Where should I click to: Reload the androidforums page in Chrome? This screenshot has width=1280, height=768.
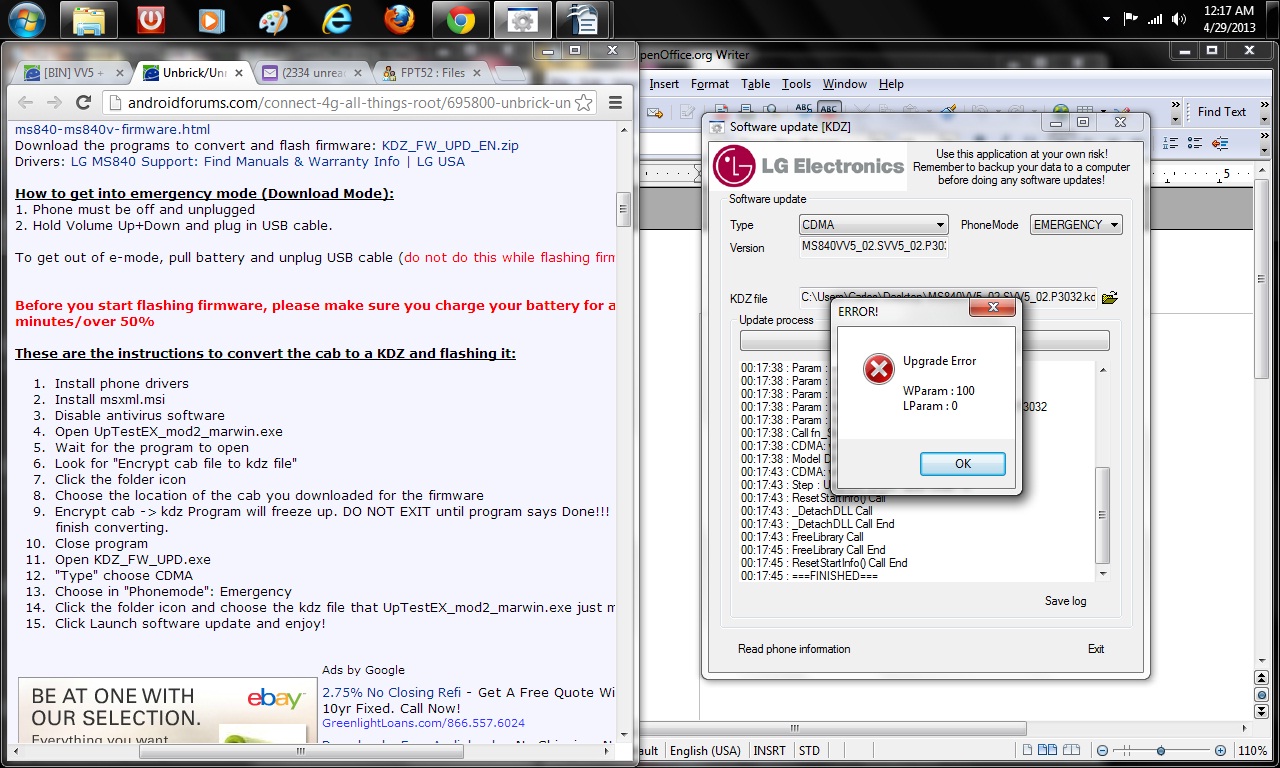click(84, 102)
